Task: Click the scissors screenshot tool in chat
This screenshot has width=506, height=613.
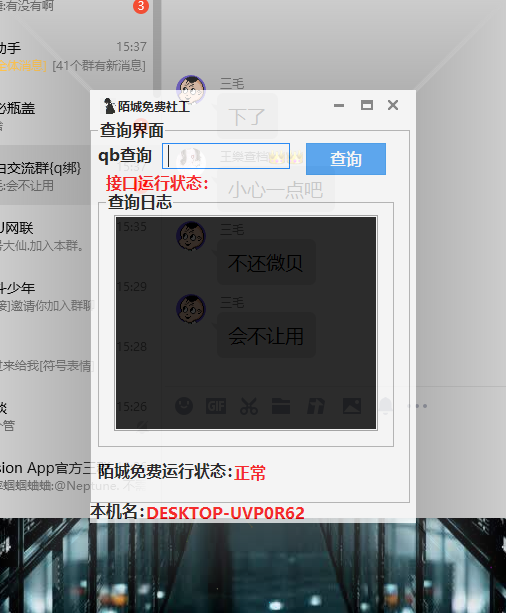Action: [249, 406]
